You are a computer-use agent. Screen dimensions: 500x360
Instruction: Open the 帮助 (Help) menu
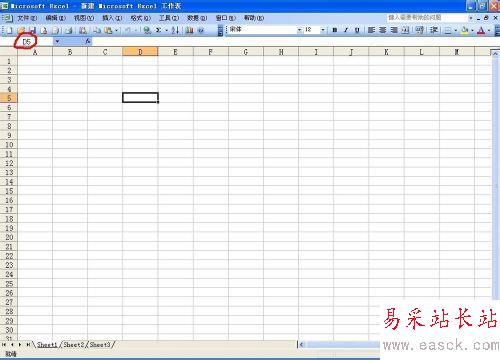254,18
